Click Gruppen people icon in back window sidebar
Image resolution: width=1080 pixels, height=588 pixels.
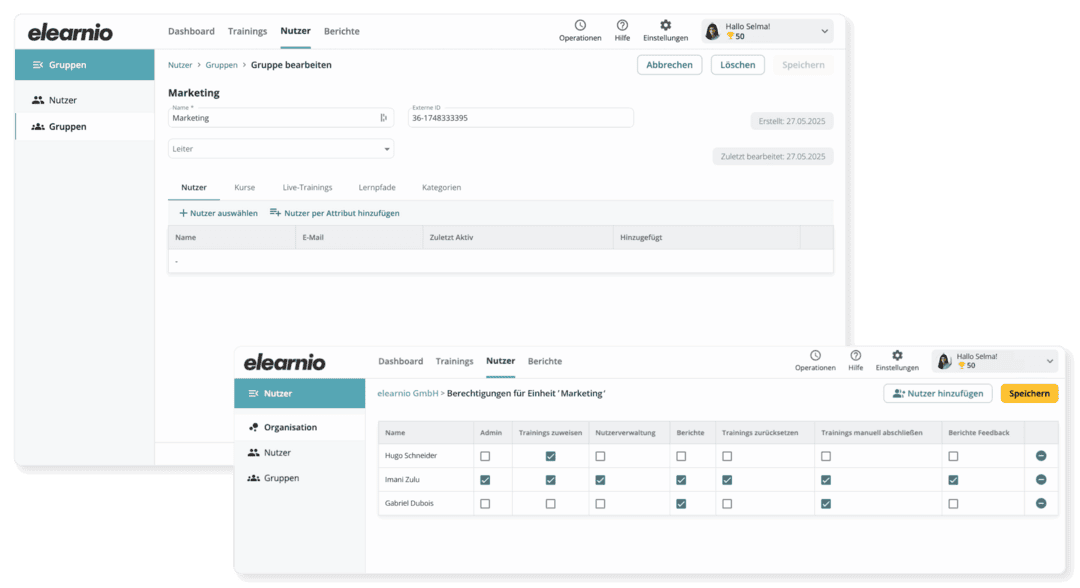pos(38,127)
